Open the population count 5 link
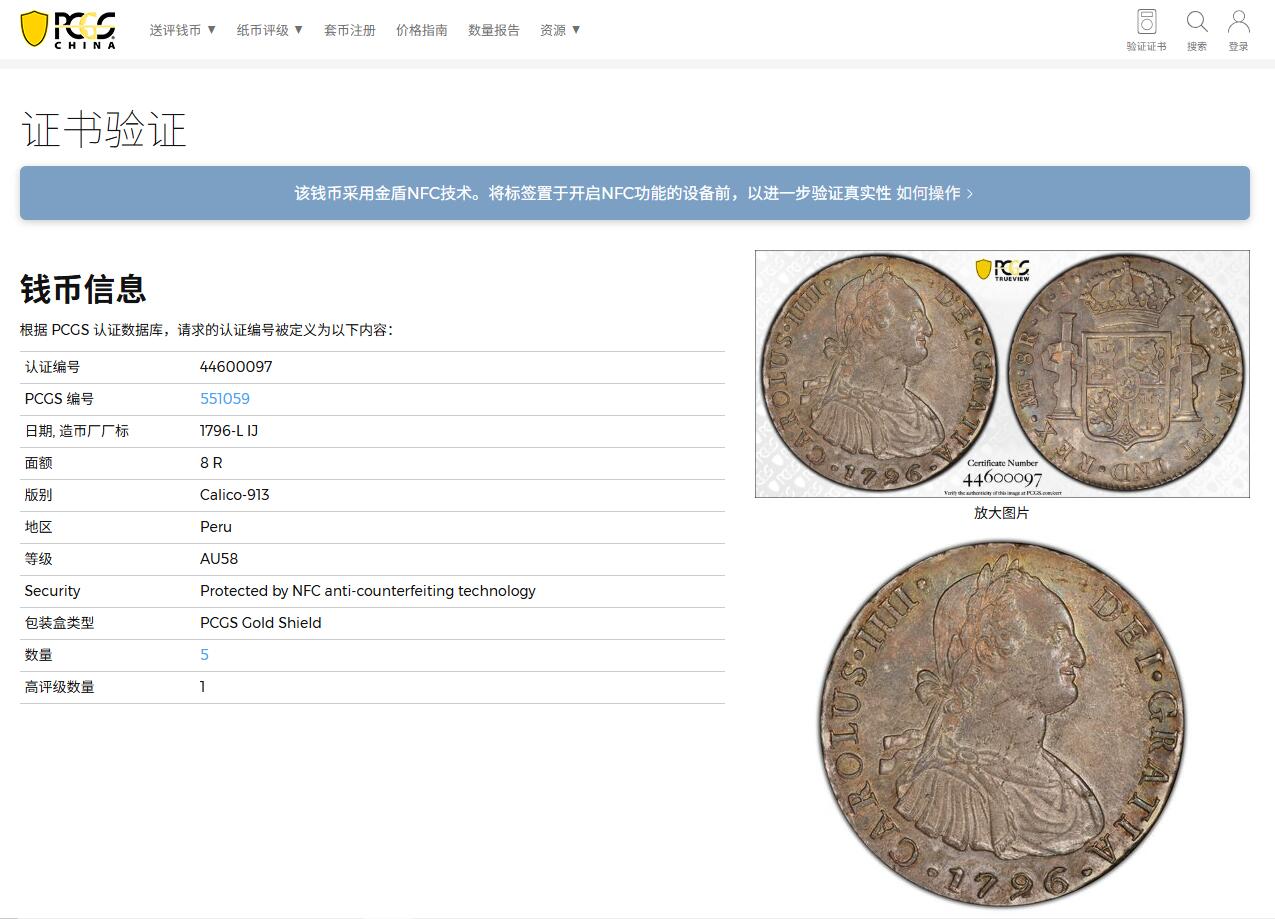This screenshot has width=1275, height=919. pyautogui.click(x=204, y=655)
